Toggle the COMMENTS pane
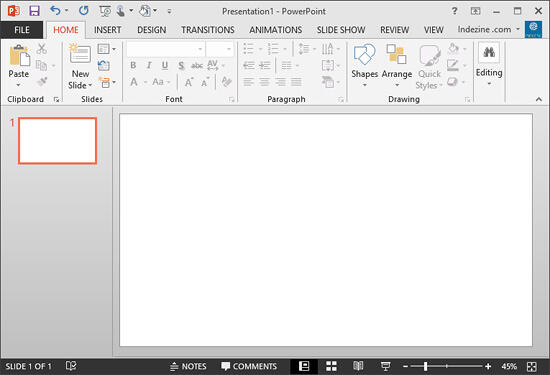Screen dimensions: 550x375 tap(249, 367)
